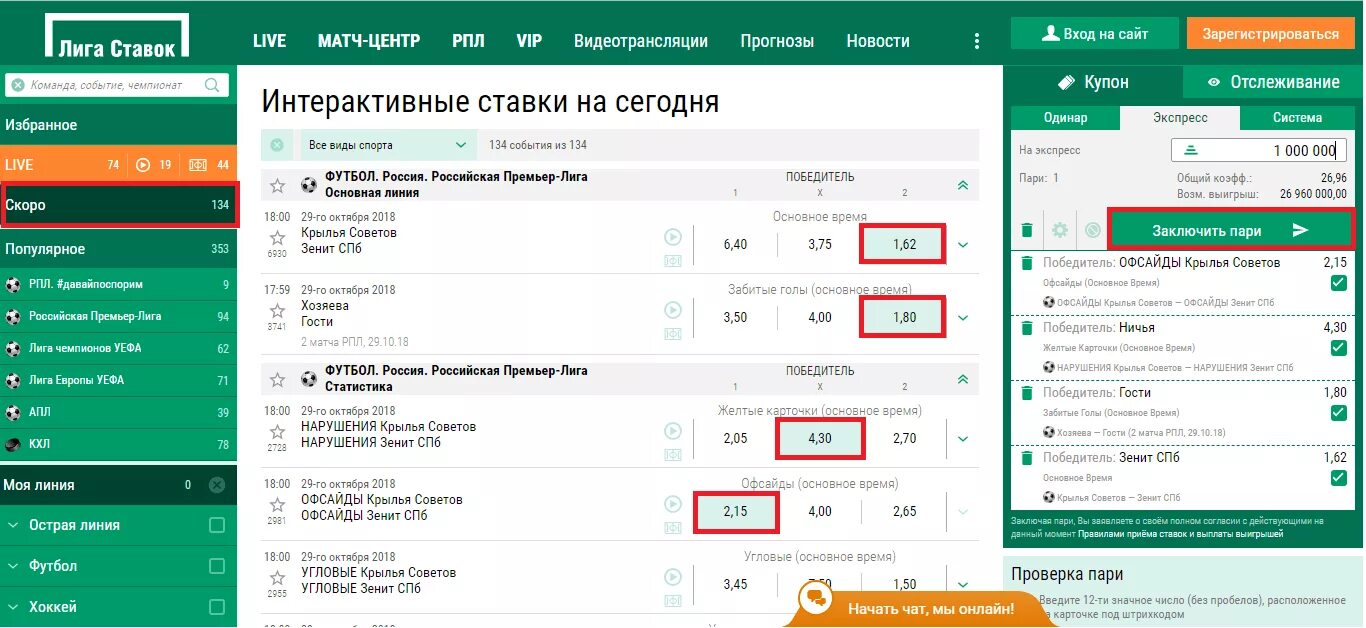Star the УГЛОВЫЕ Крылья Советов match
This screenshot has width=1366, height=628.
278,578
